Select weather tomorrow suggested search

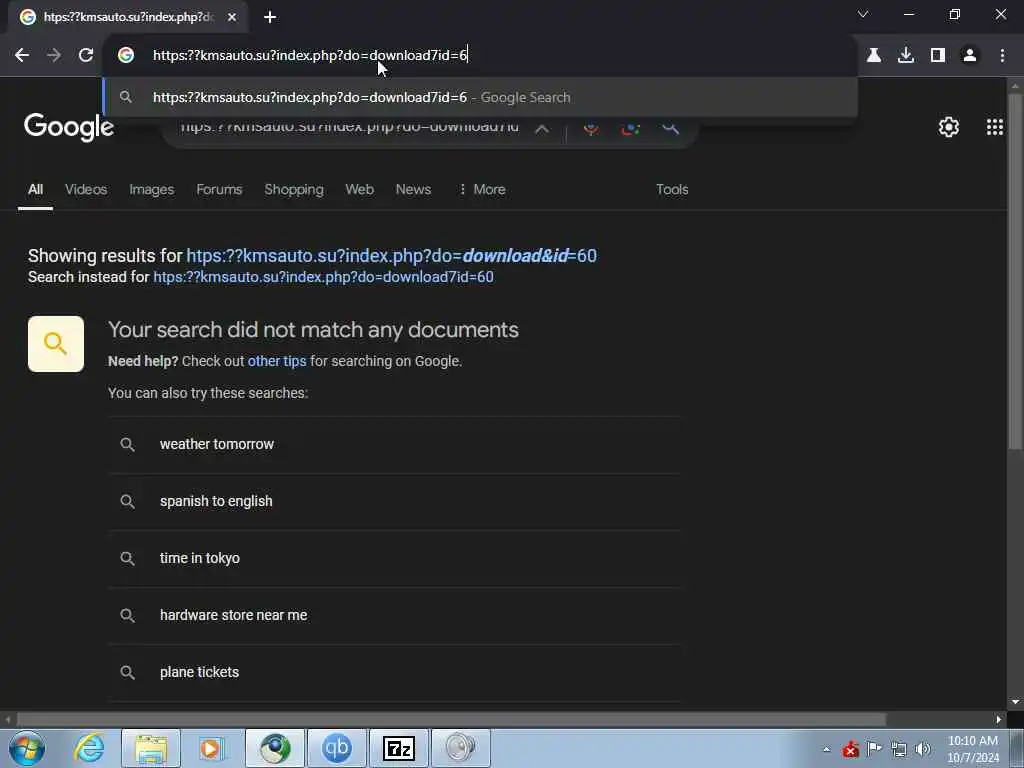tap(395, 445)
